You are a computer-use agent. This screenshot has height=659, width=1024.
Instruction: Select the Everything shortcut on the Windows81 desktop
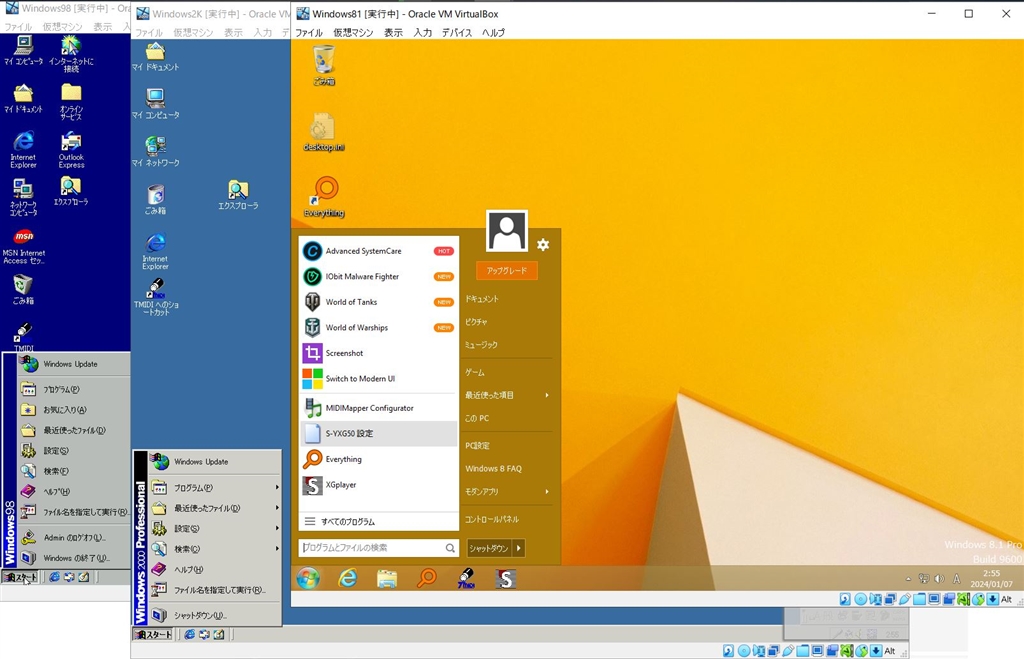coord(324,197)
